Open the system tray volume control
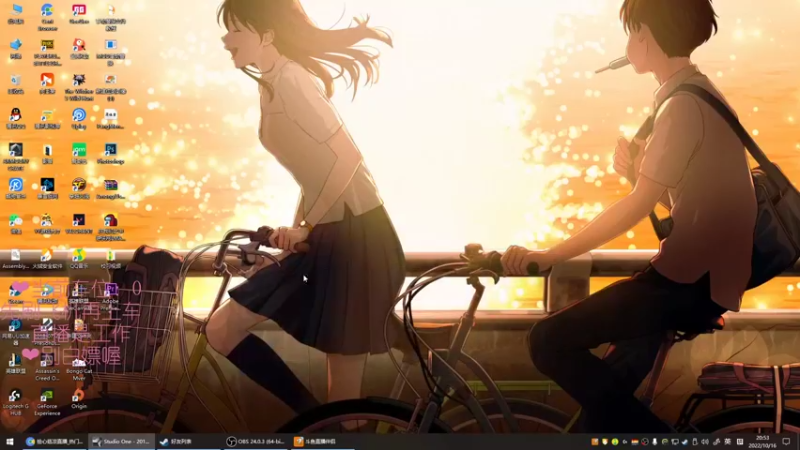800x450 pixels. tap(705, 442)
